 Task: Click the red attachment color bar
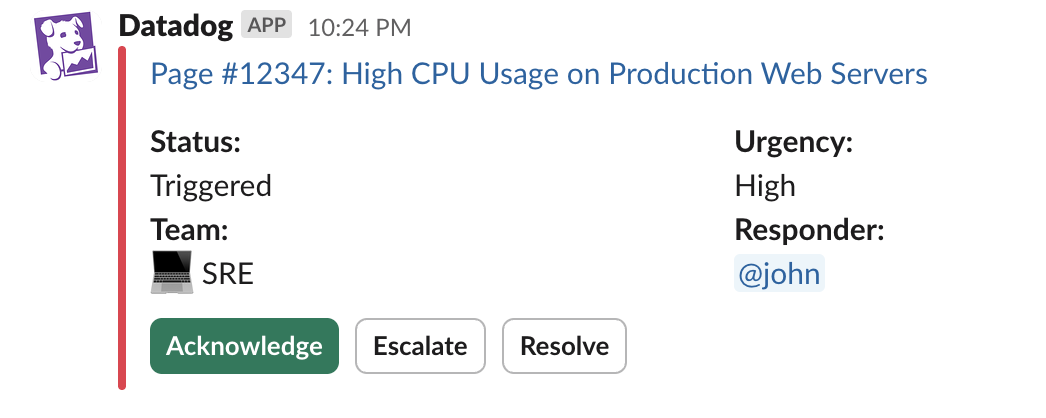(x=122, y=217)
